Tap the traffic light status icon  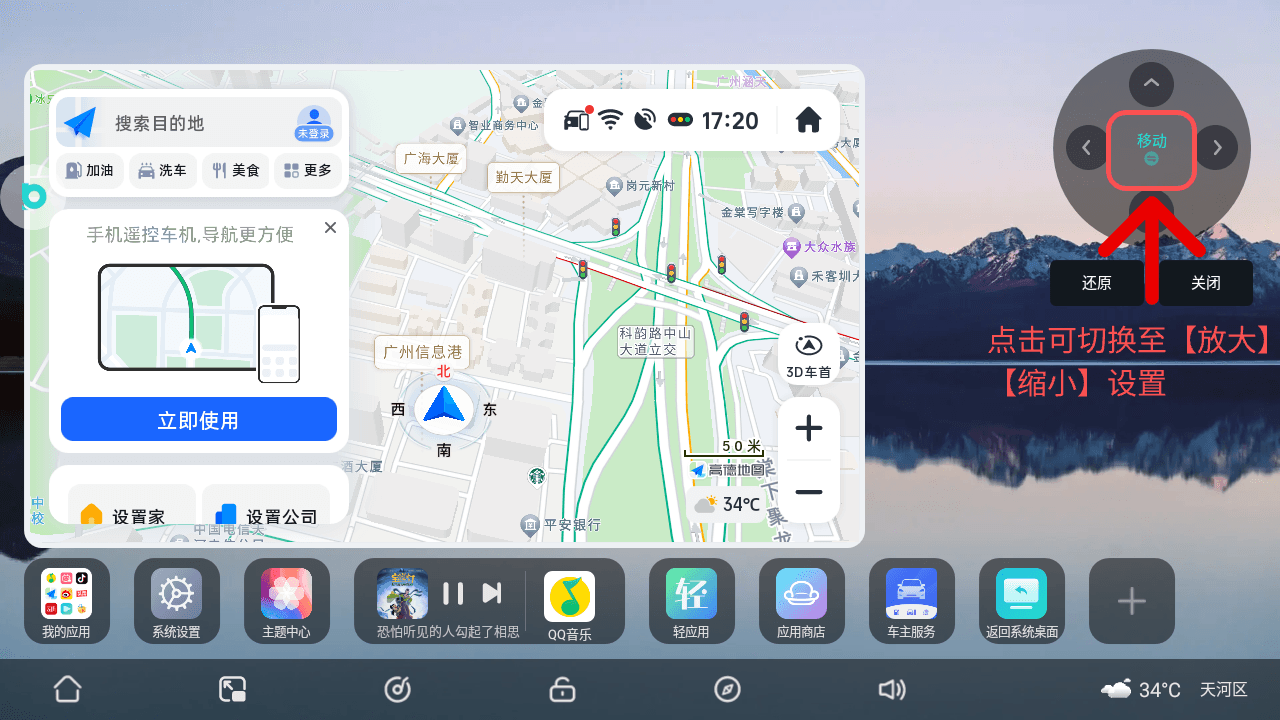coord(681,121)
